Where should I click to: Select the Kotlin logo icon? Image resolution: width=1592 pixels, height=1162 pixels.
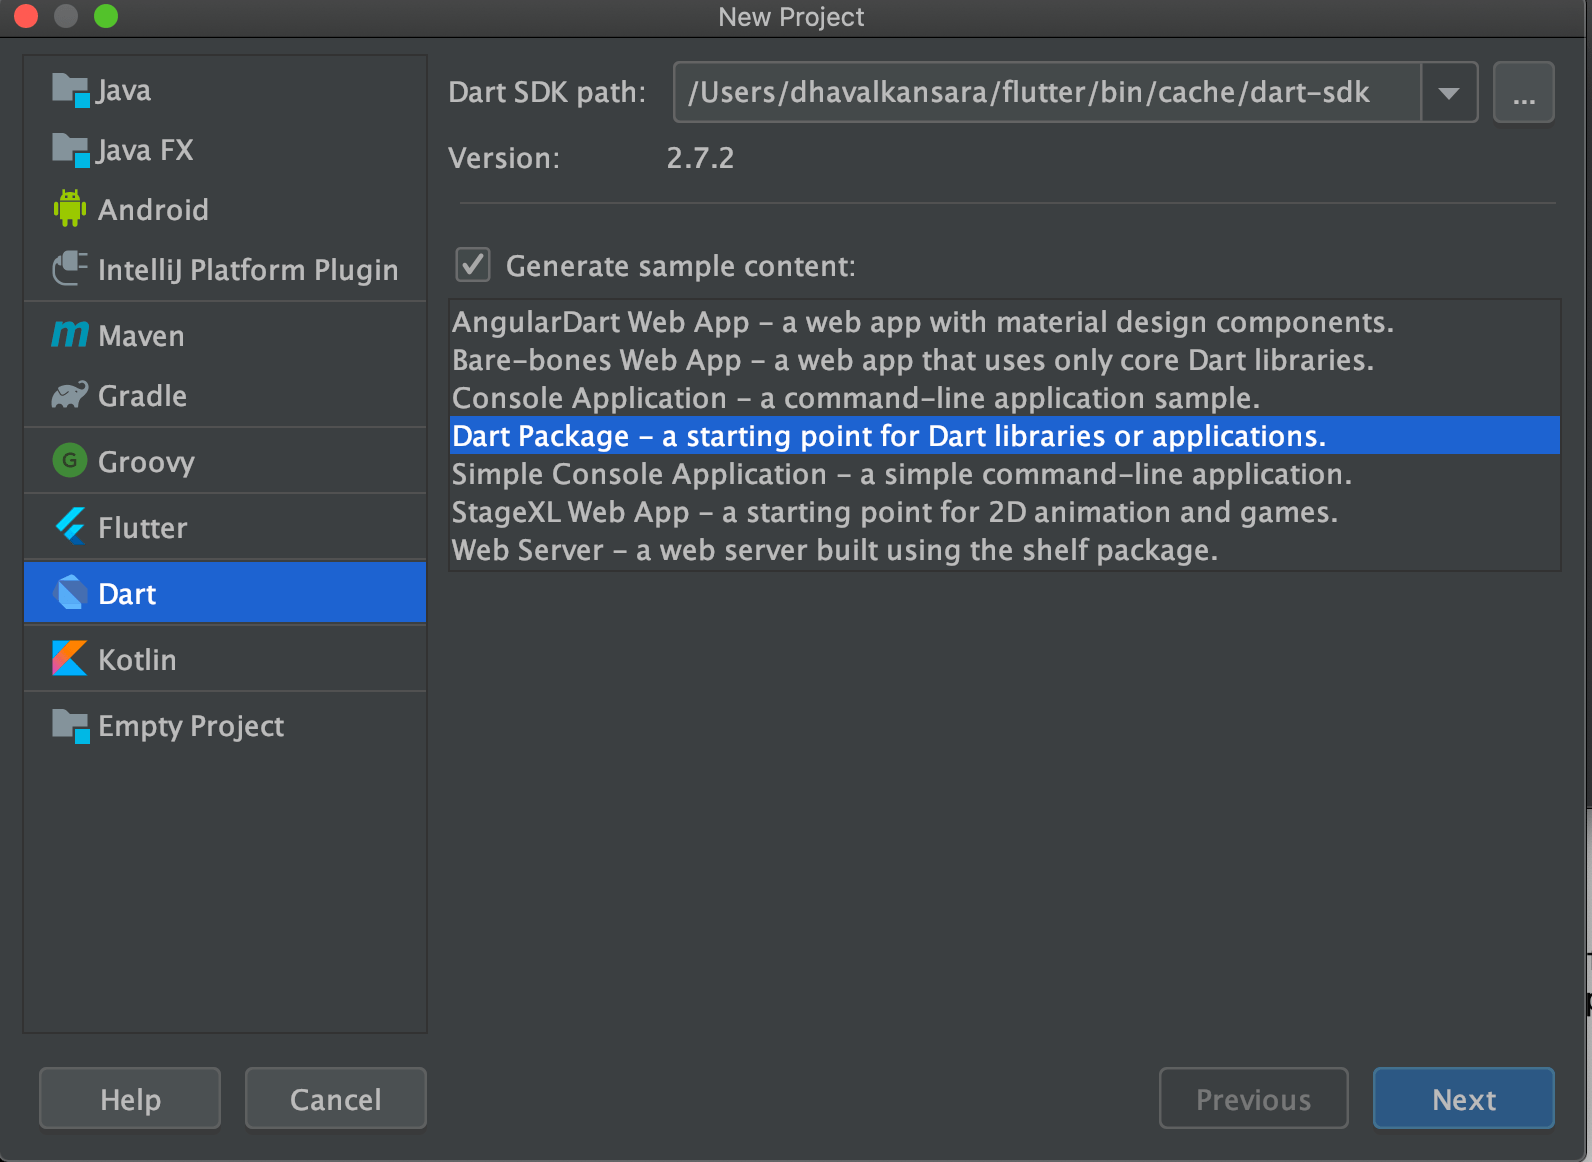70,659
